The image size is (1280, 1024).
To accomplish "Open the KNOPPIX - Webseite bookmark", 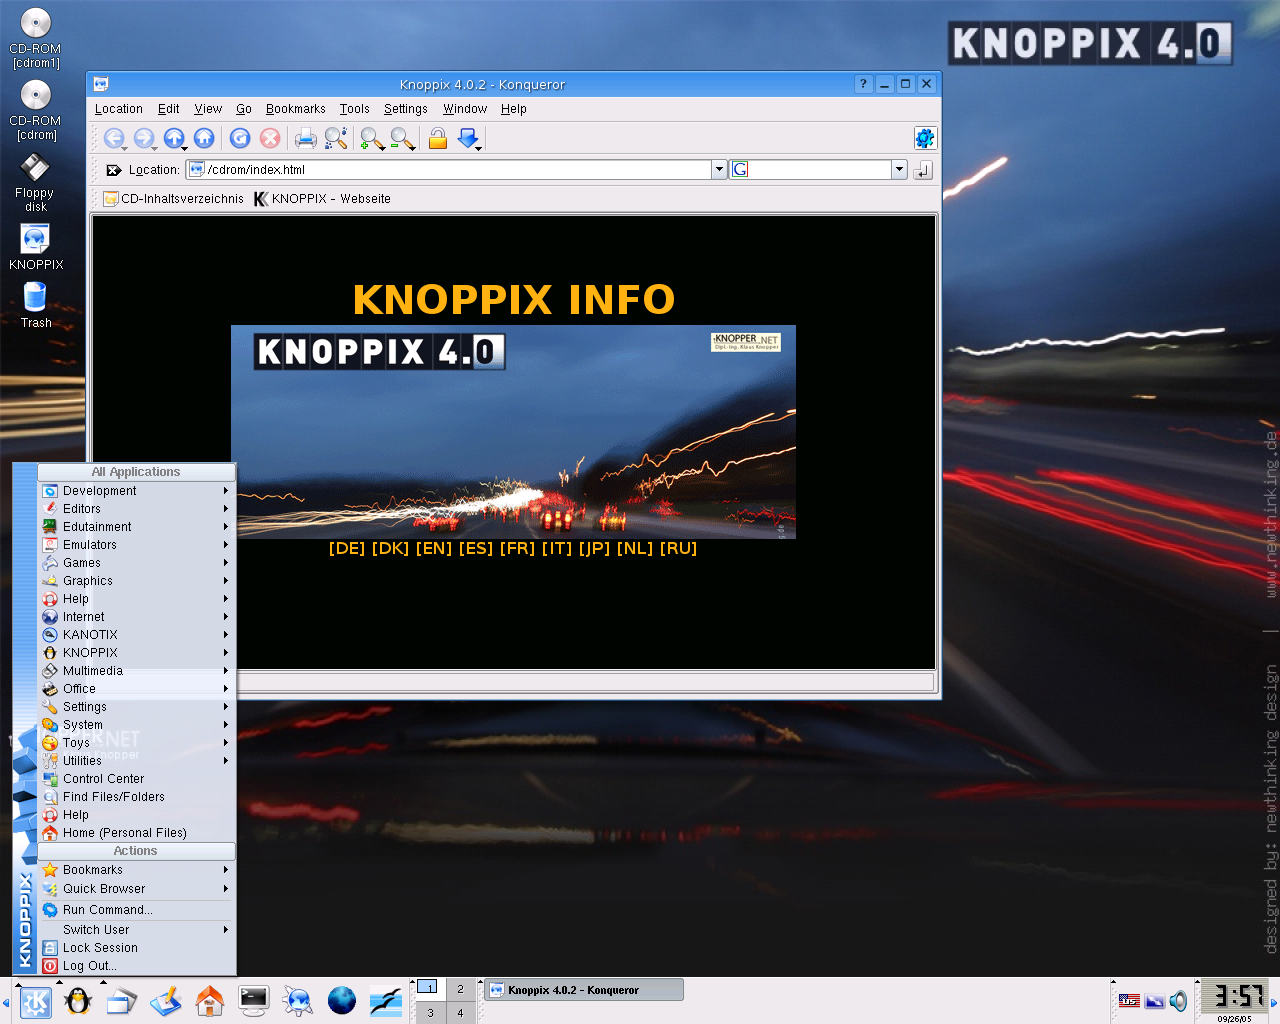I will (x=322, y=199).
